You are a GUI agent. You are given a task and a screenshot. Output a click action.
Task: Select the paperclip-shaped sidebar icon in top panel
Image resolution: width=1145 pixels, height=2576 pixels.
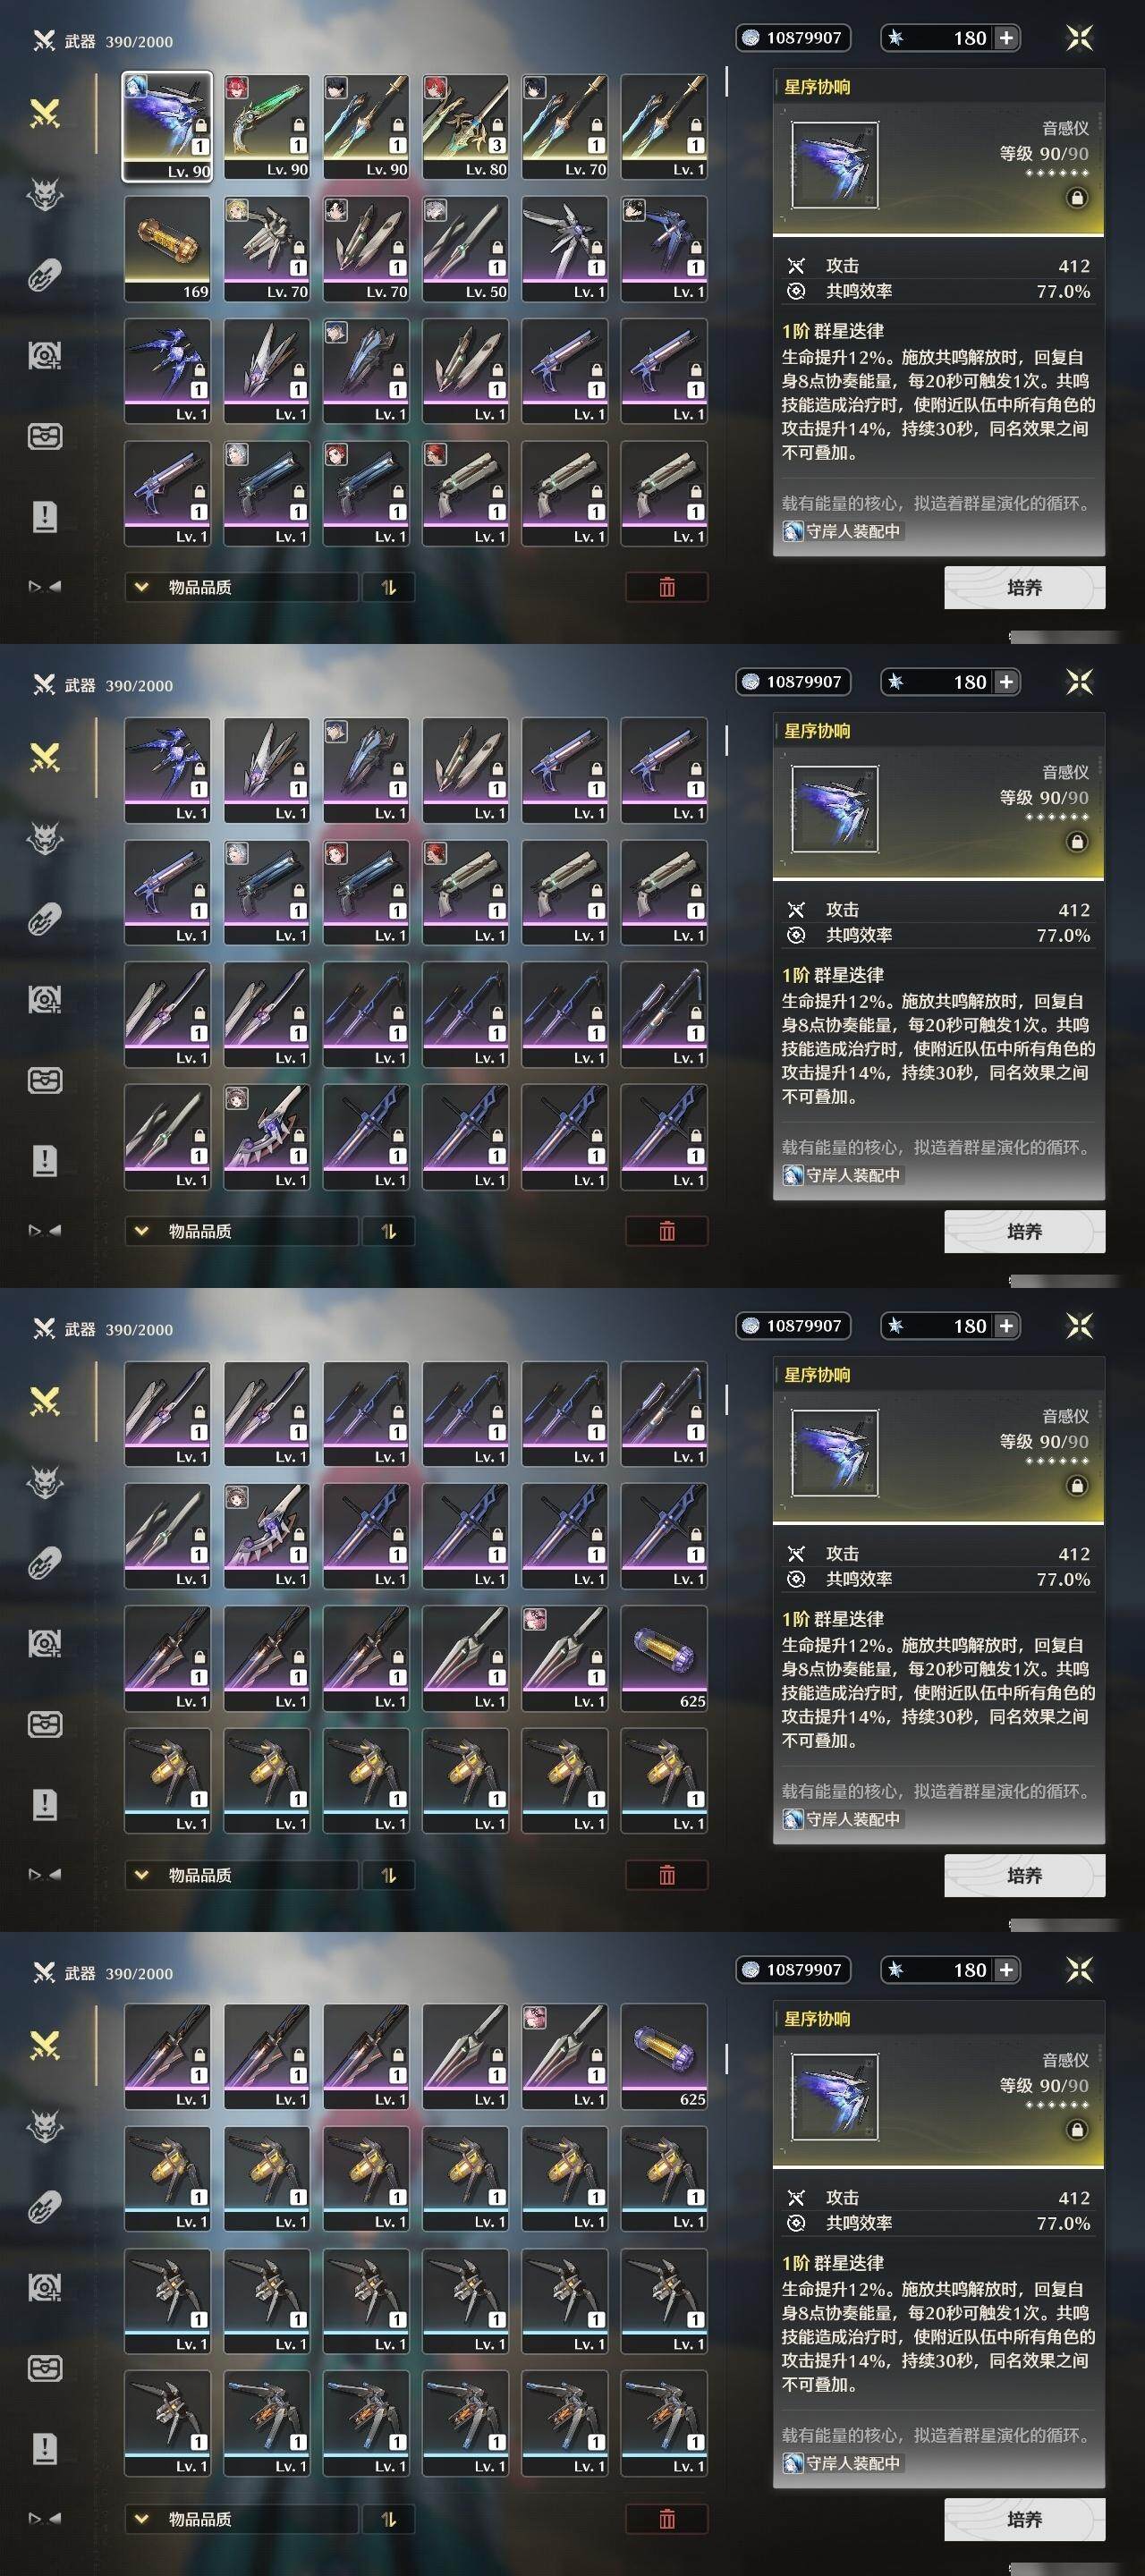pos(45,275)
